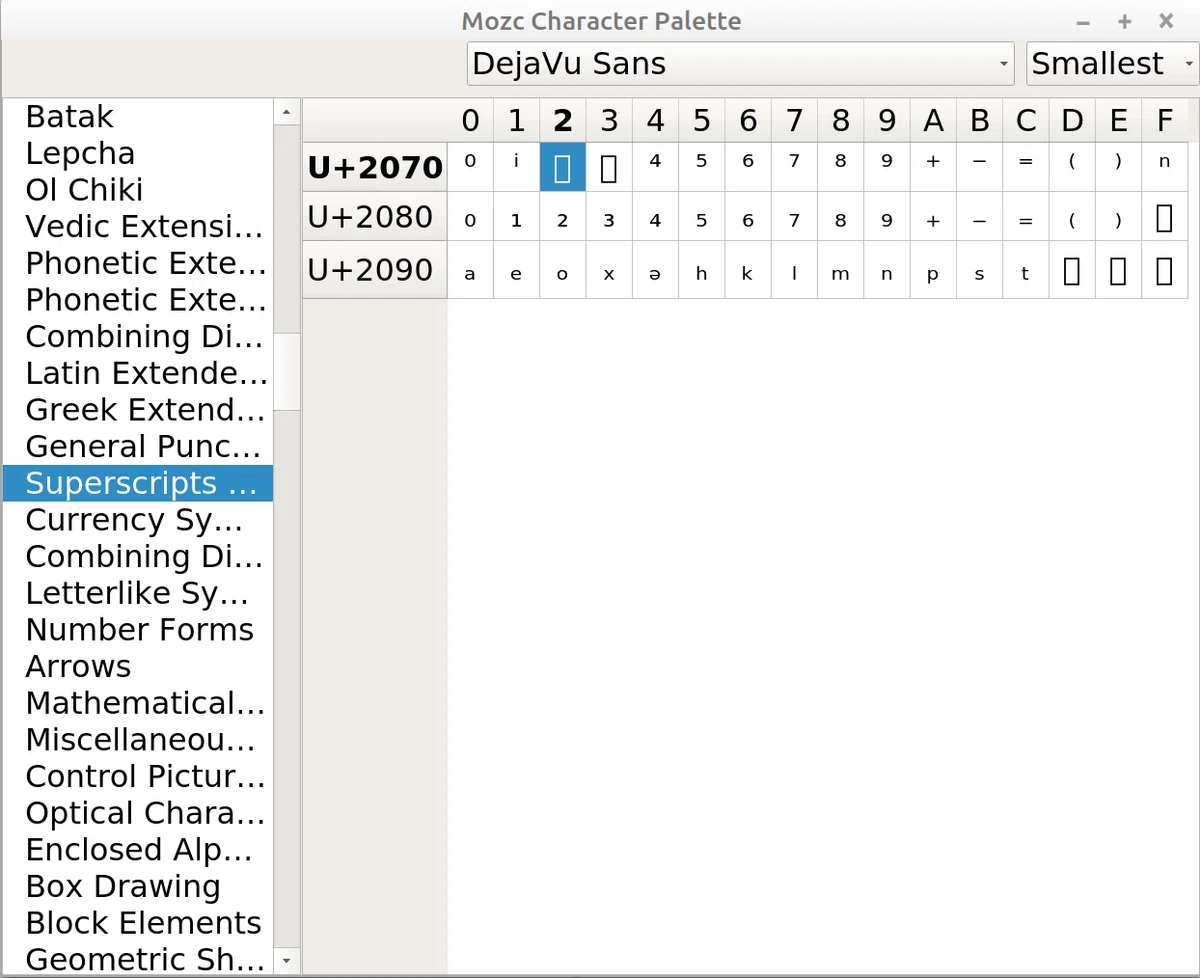Select Enclosed Alphanumerics block entry
This screenshot has width=1200, height=978.
pyautogui.click(x=138, y=850)
